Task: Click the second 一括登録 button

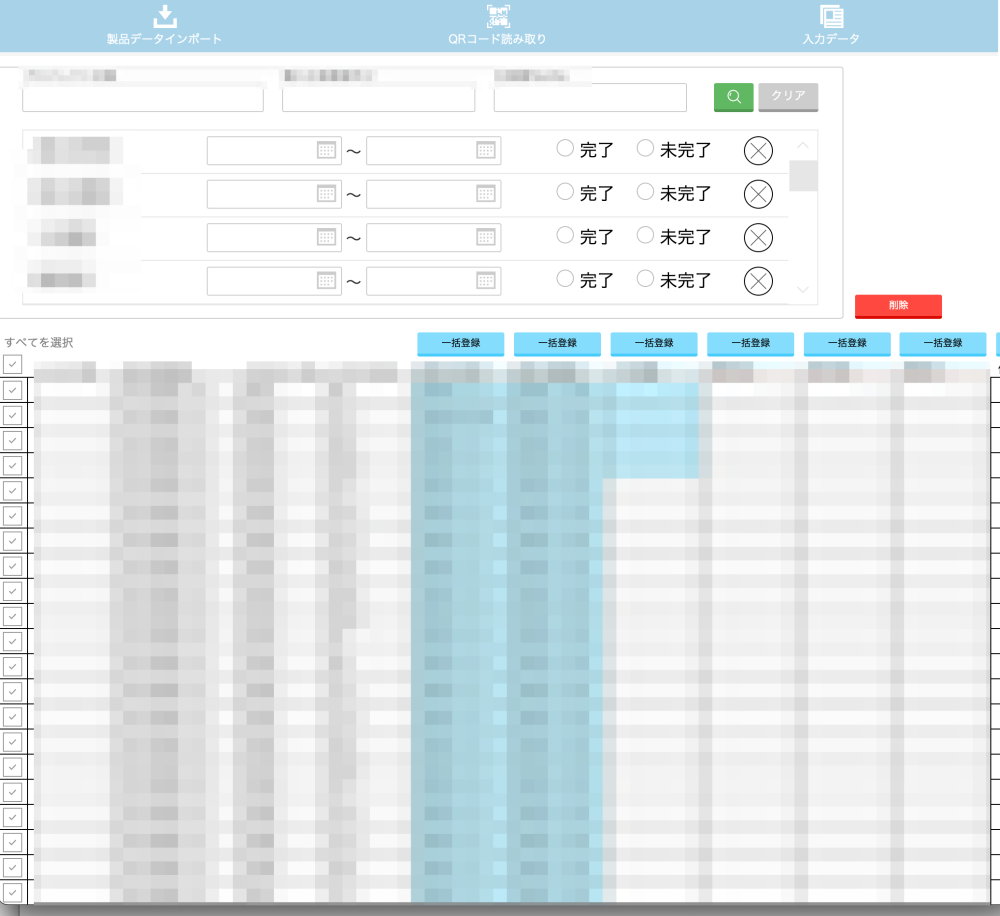Action: (557, 344)
